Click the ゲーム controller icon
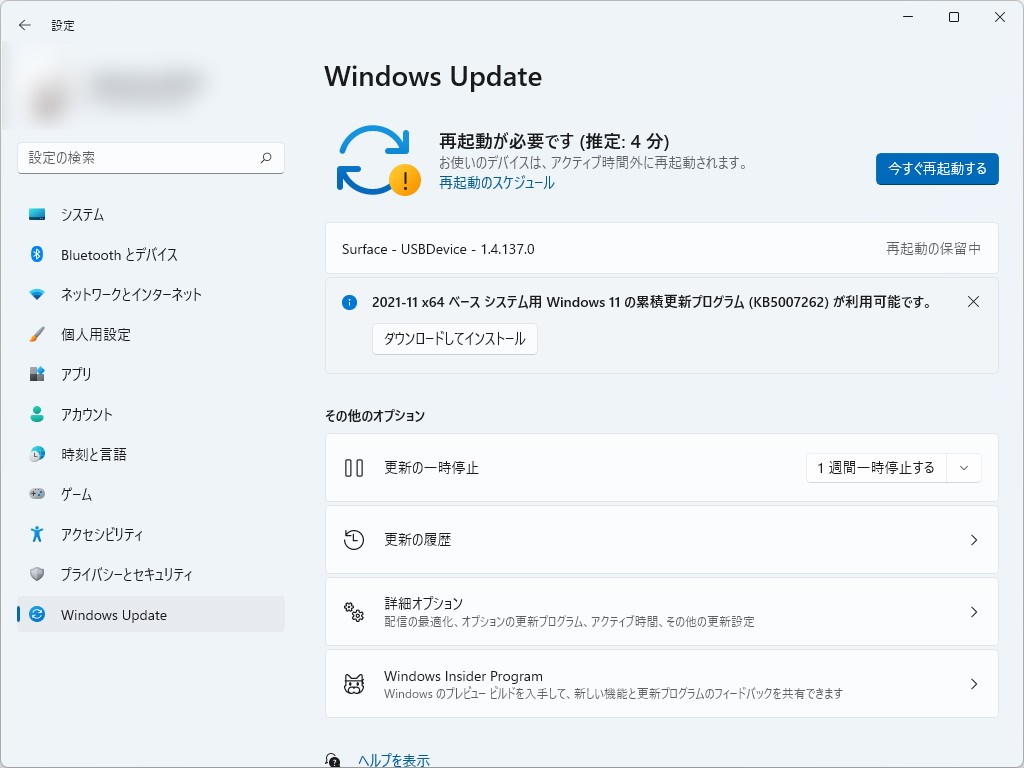The image size is (1024, 768). pyautogui.click(x=34, y=494)
